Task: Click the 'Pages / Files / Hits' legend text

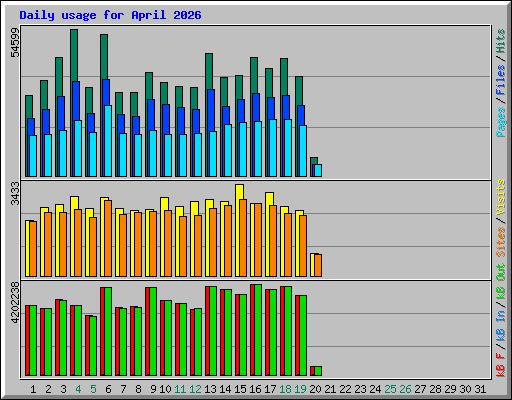Action: tap(500, 83)
